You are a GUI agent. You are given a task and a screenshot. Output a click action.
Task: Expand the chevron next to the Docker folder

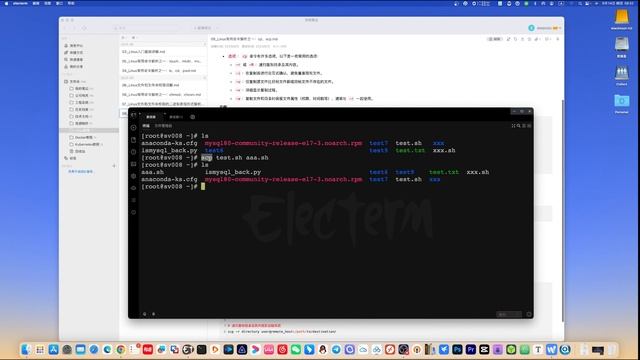pyautogui.click(x=95, y=137)
